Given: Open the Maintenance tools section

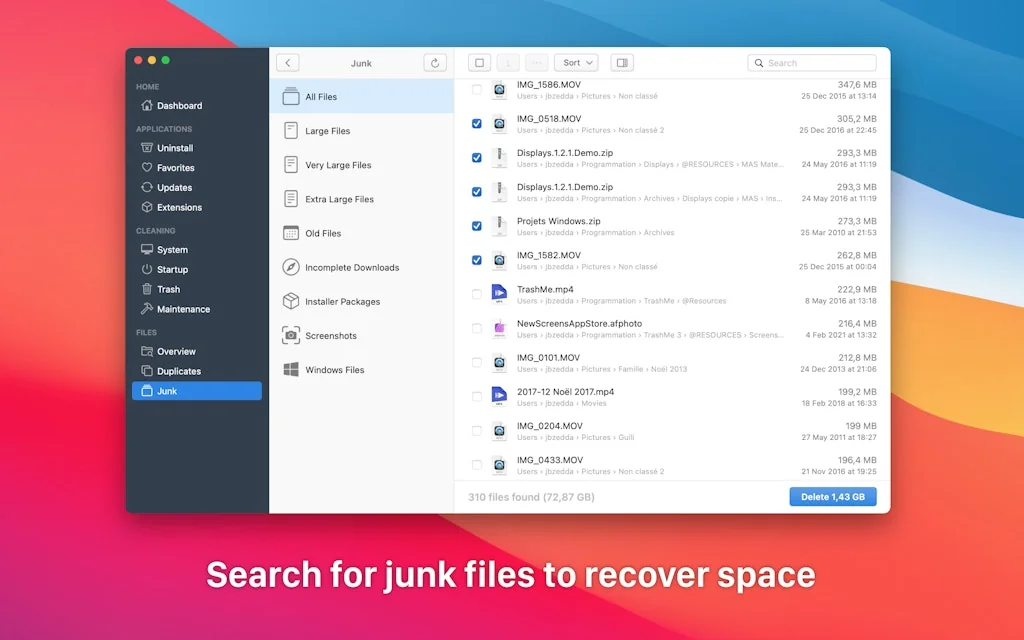Looking at the screenshot, I should tap(183, 310).
